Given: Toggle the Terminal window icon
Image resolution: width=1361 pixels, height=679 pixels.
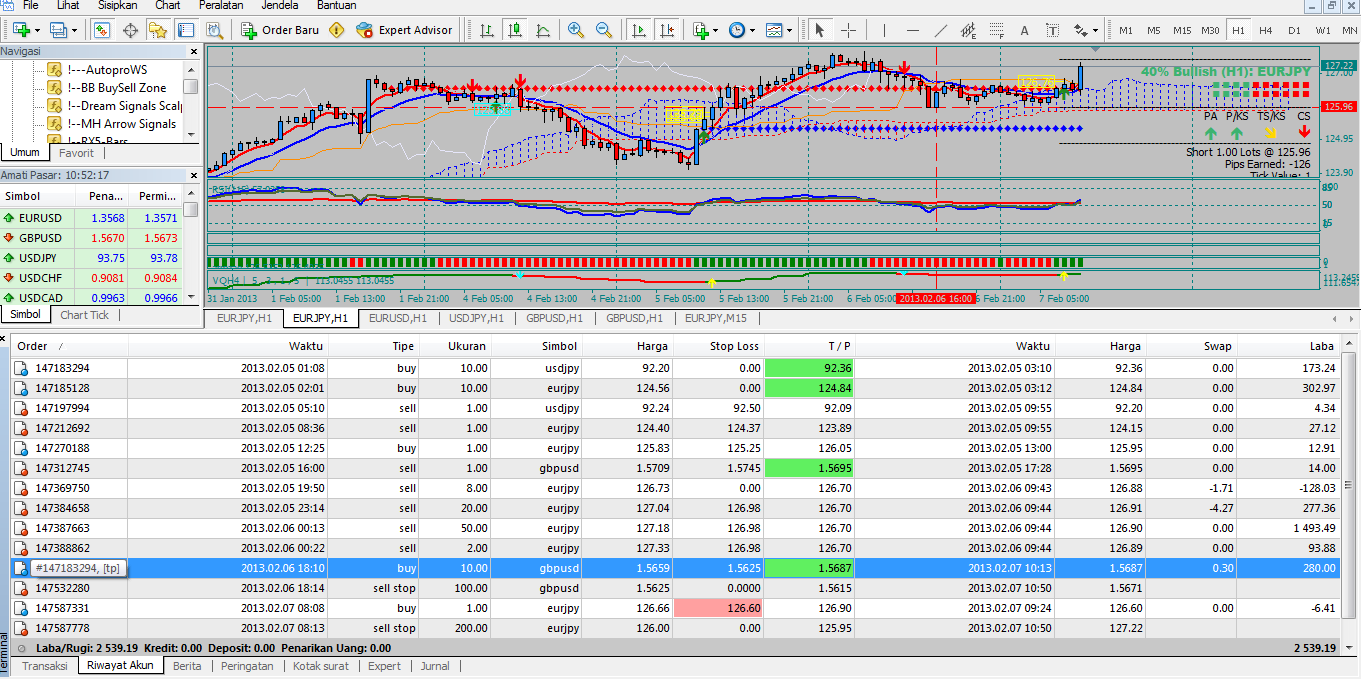Looking at the screenshot, I should point(186,30).
